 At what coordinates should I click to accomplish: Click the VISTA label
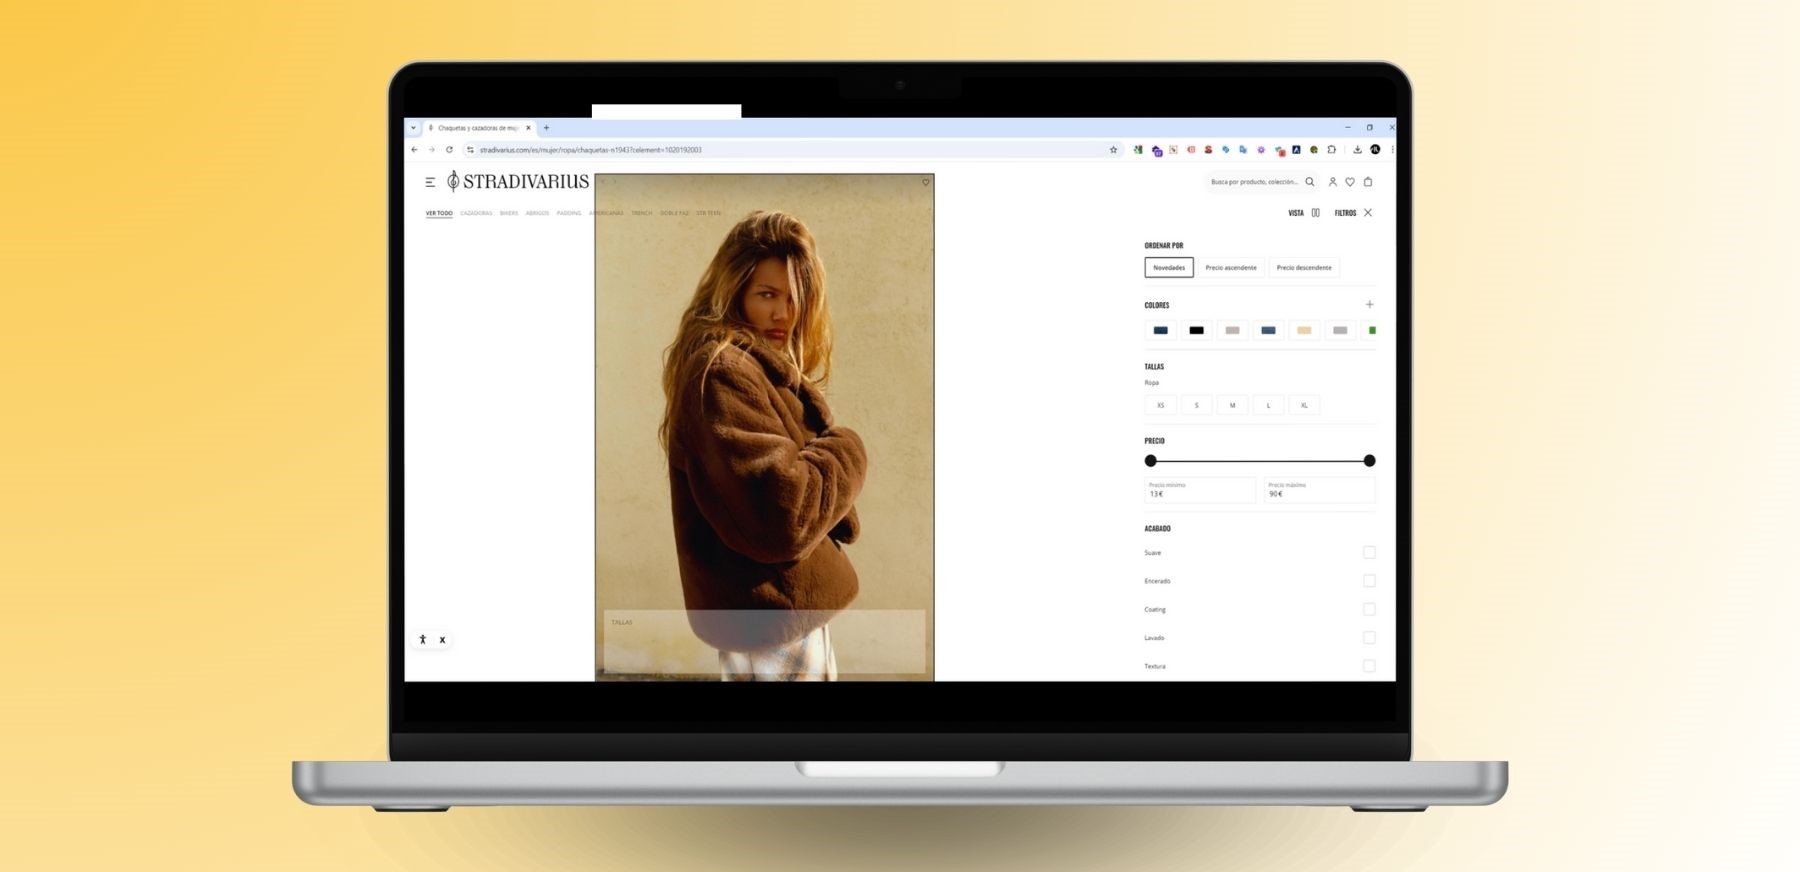pos(1296,213)
